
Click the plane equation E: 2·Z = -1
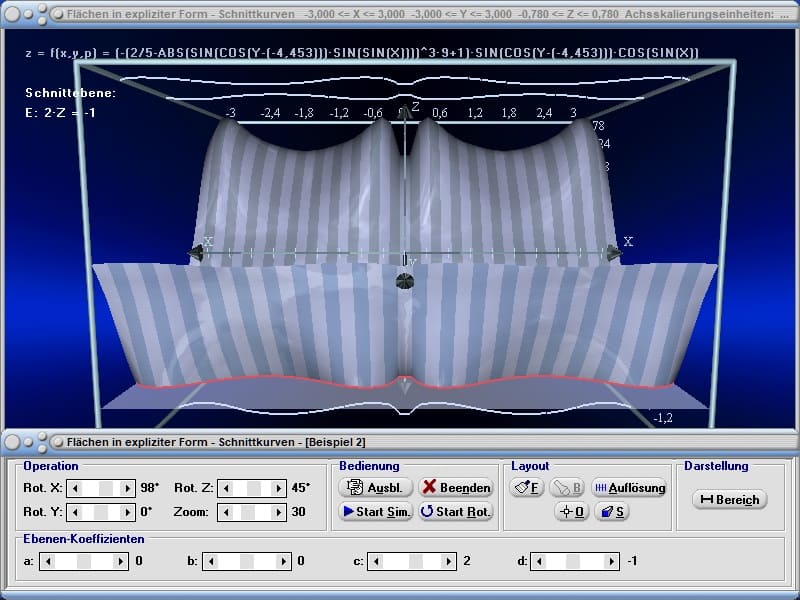60,113
